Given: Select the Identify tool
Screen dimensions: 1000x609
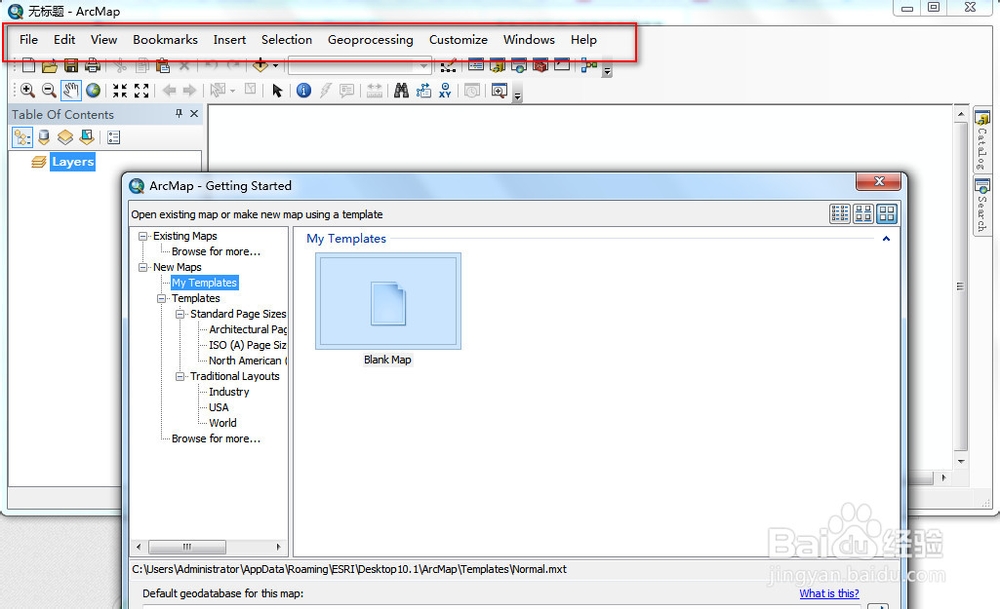Looking at the screenshot, I should pos(304,91).
